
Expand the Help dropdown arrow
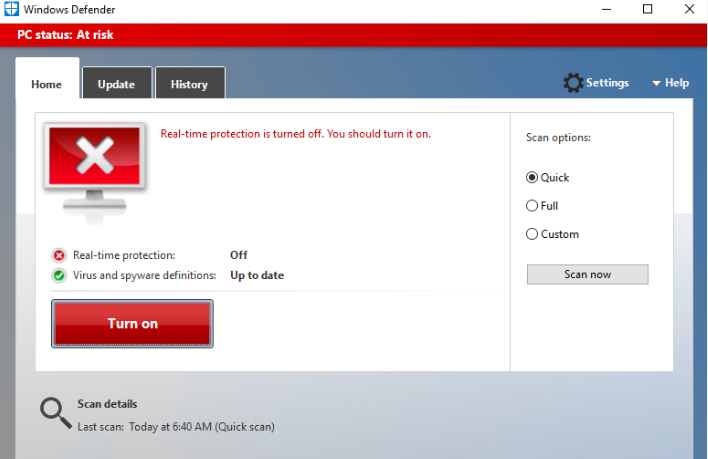tap(657, 83)
